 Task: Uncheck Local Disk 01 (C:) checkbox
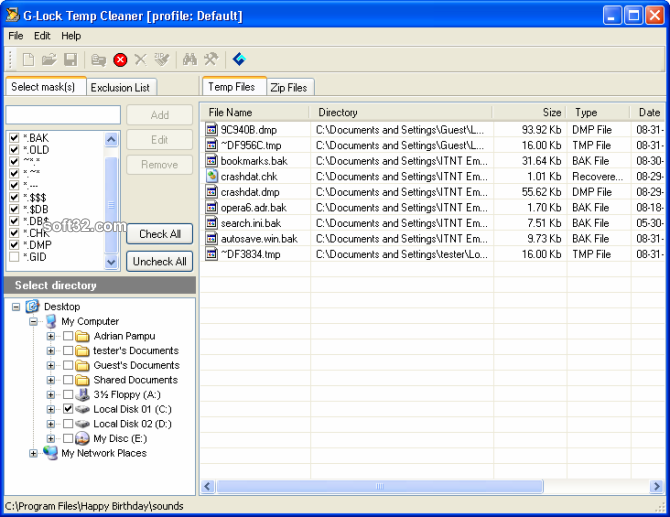[x=68, y=408]
